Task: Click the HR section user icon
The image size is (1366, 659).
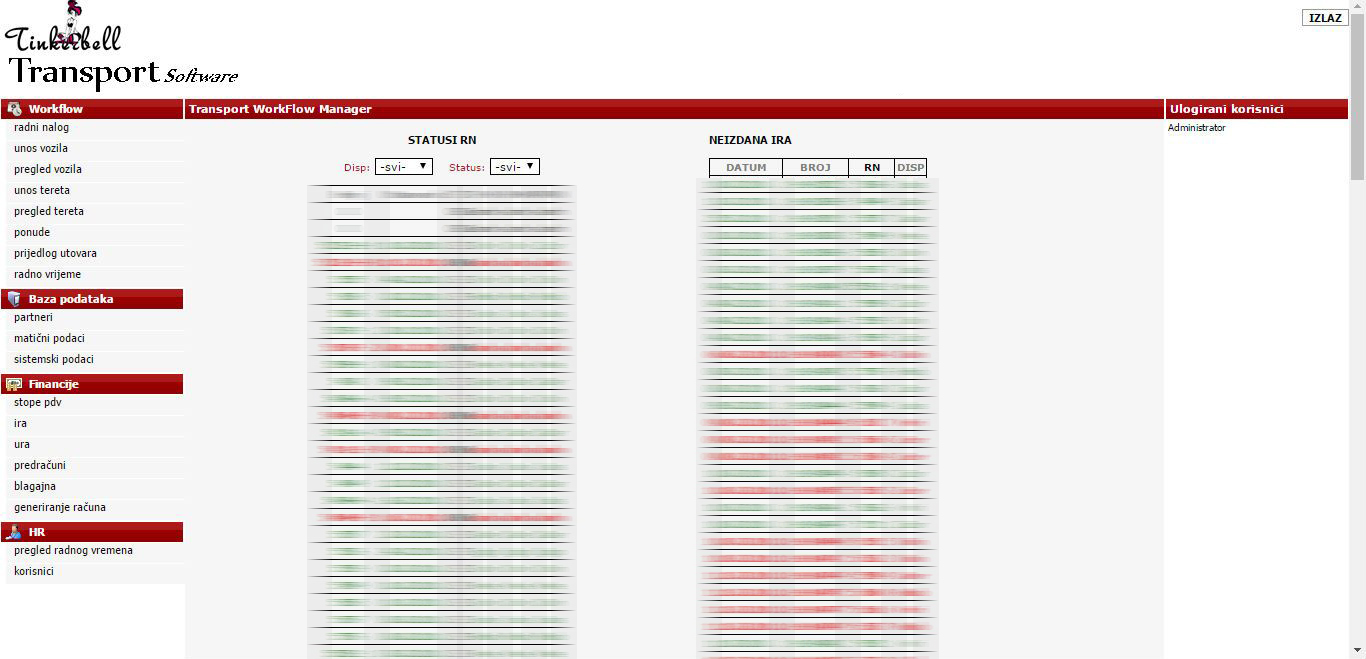Action: [x=14, y=532]
